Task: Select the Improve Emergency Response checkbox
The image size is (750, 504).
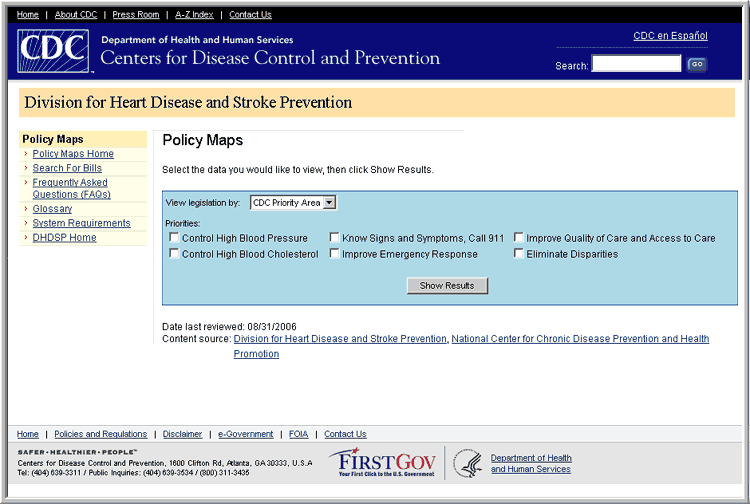Action: (x=335, y=254)
